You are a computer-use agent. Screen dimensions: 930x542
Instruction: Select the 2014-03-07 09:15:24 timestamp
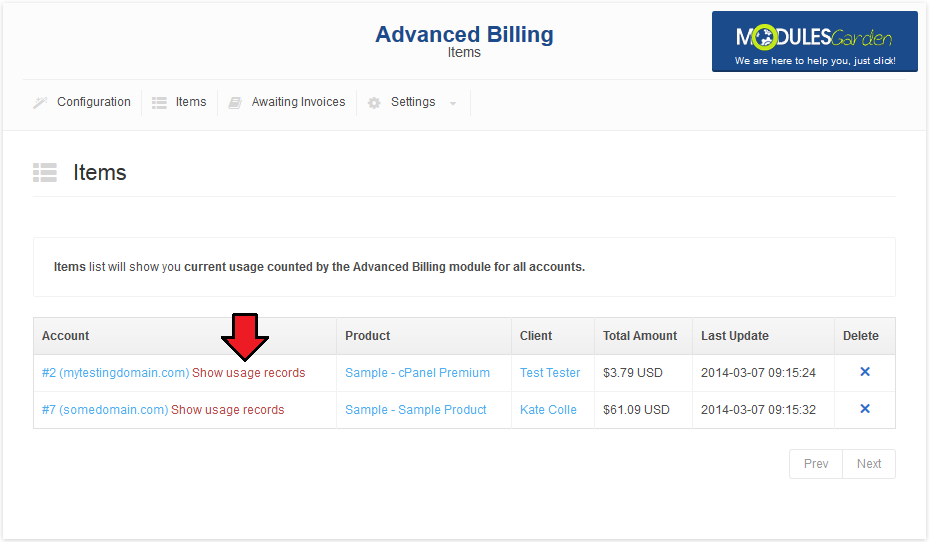tap(759, 373)
